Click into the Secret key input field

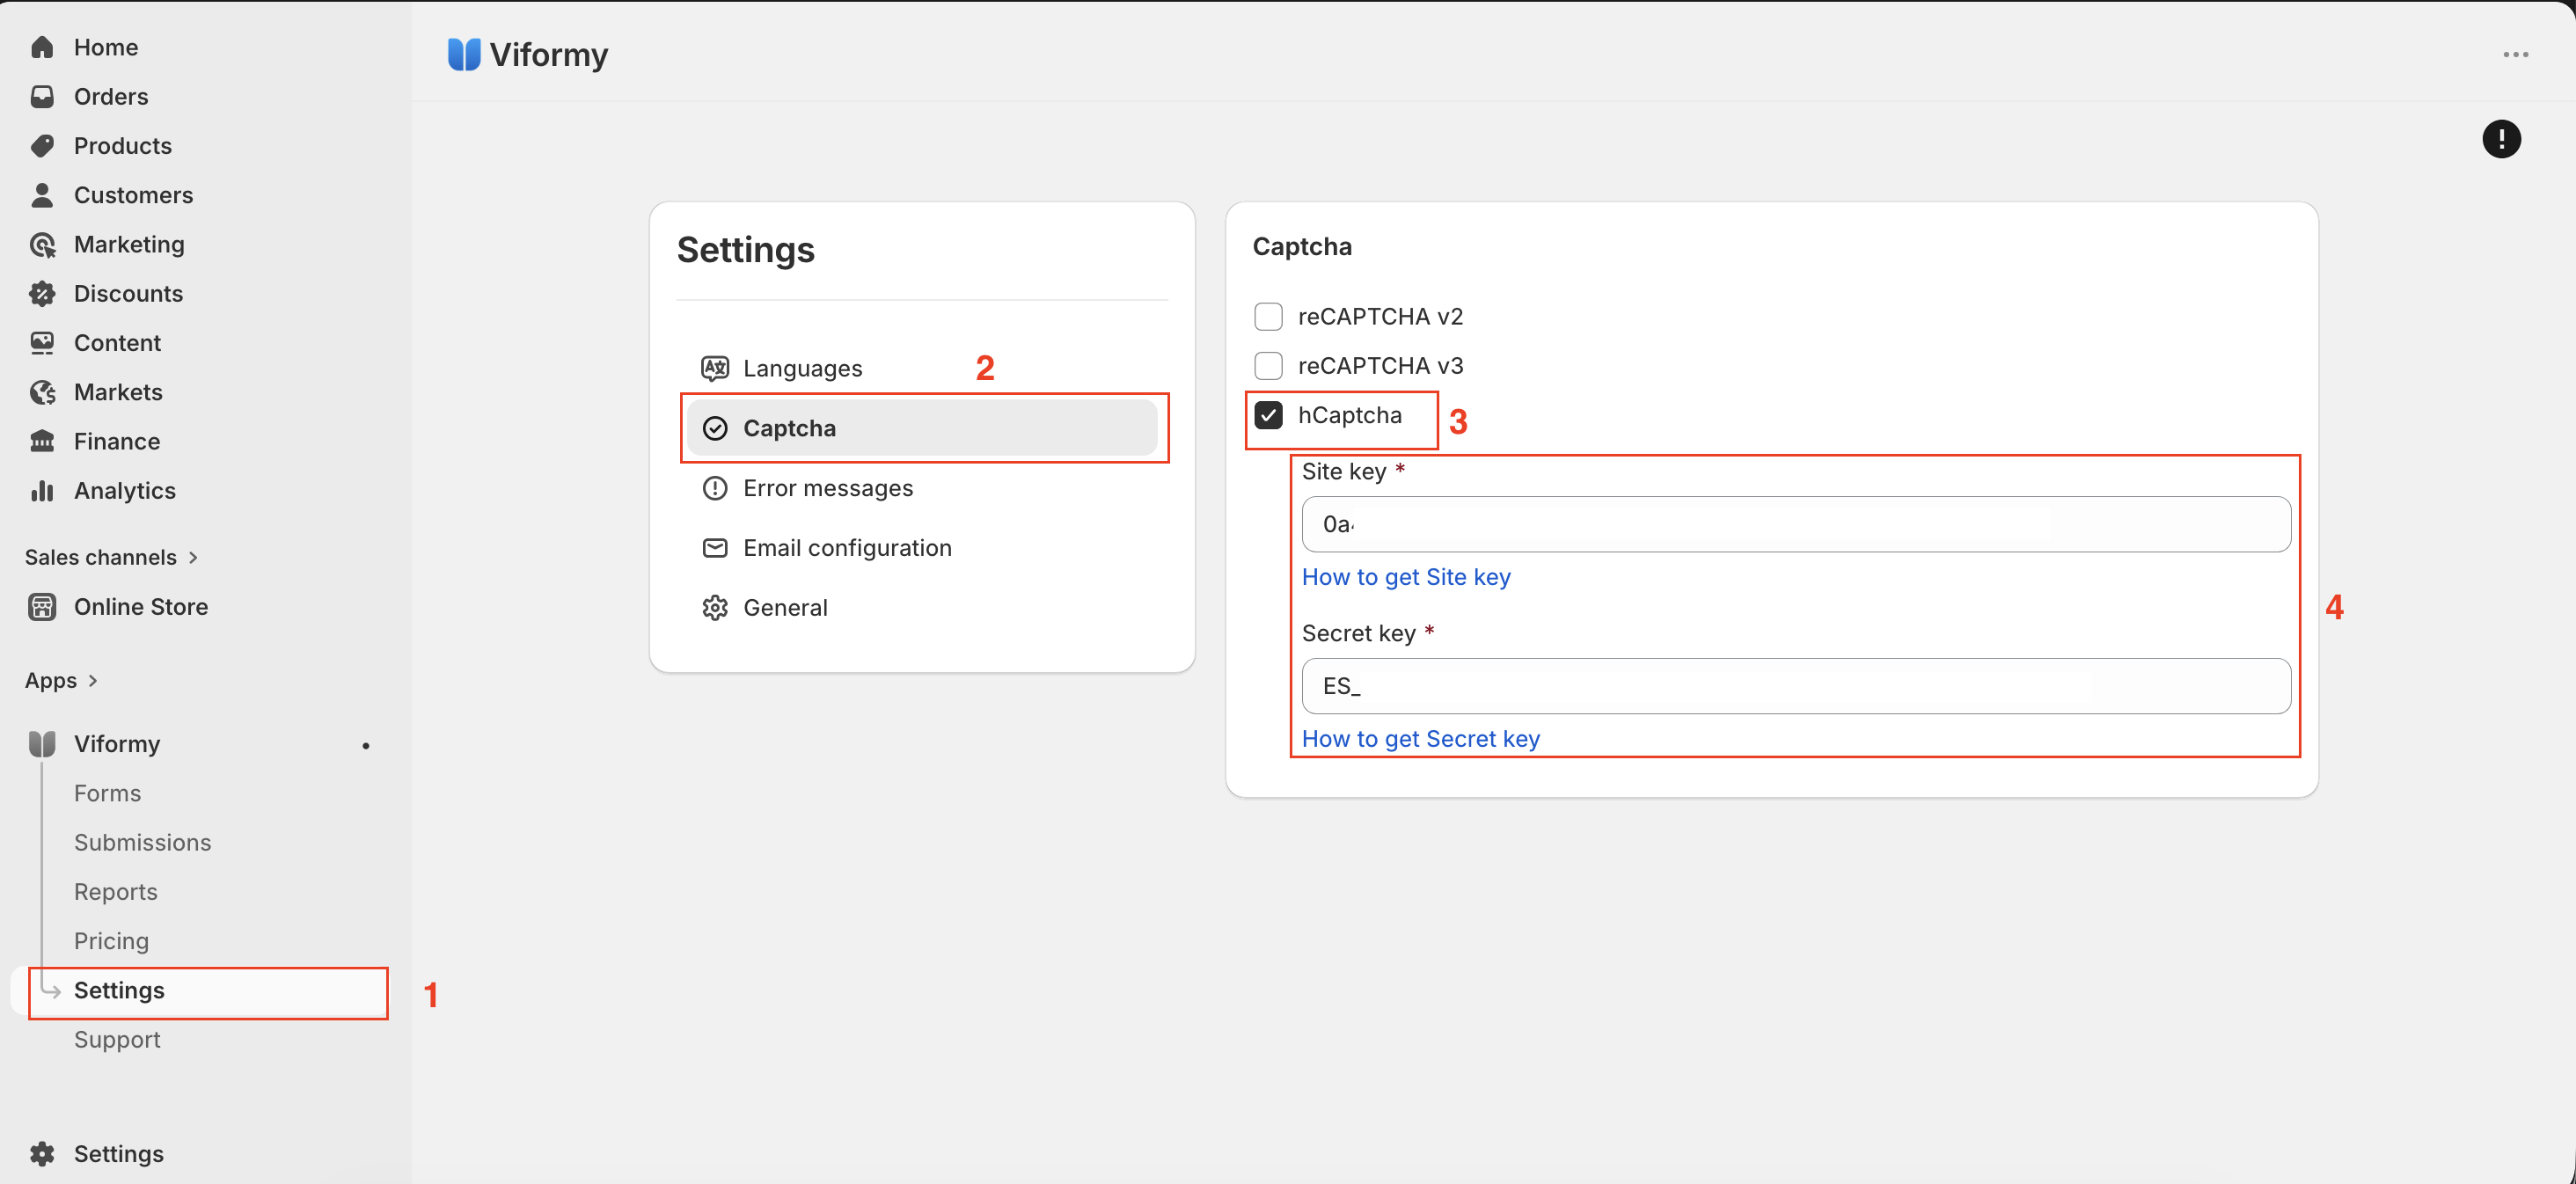click(x=1795, y=686)
